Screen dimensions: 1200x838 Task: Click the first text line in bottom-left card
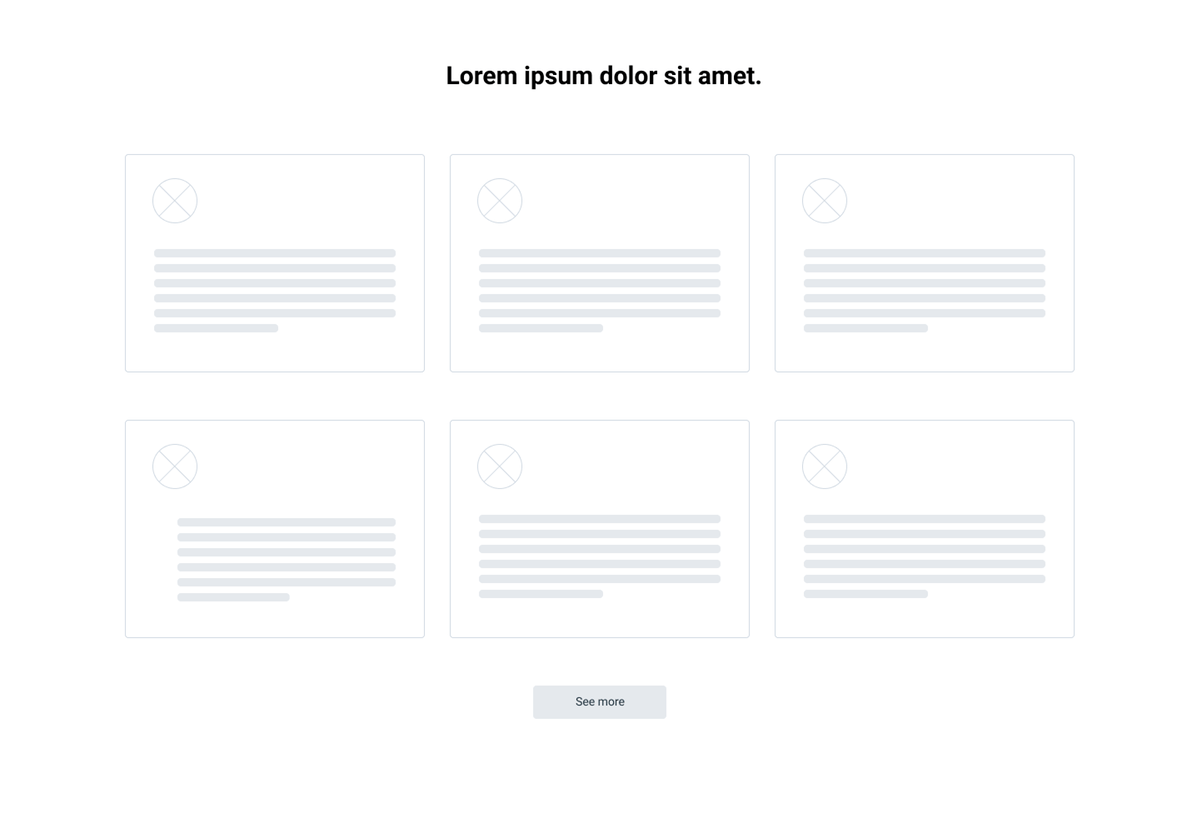tap(286, 522)
